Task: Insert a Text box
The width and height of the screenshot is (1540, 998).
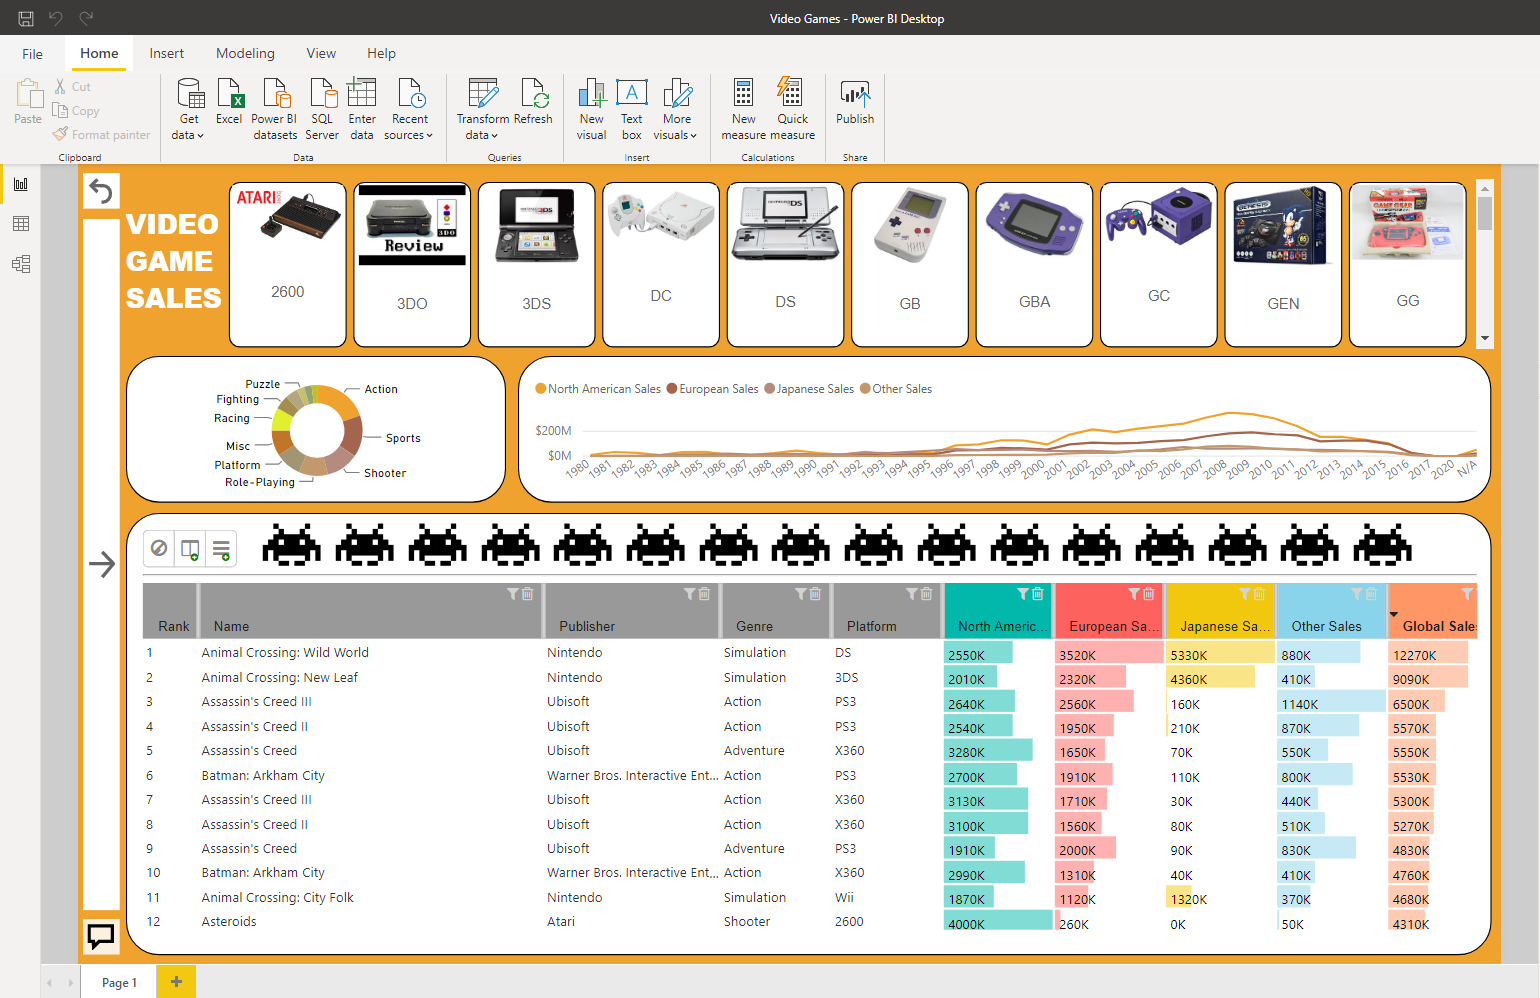Action: click(x=632, y=109)
